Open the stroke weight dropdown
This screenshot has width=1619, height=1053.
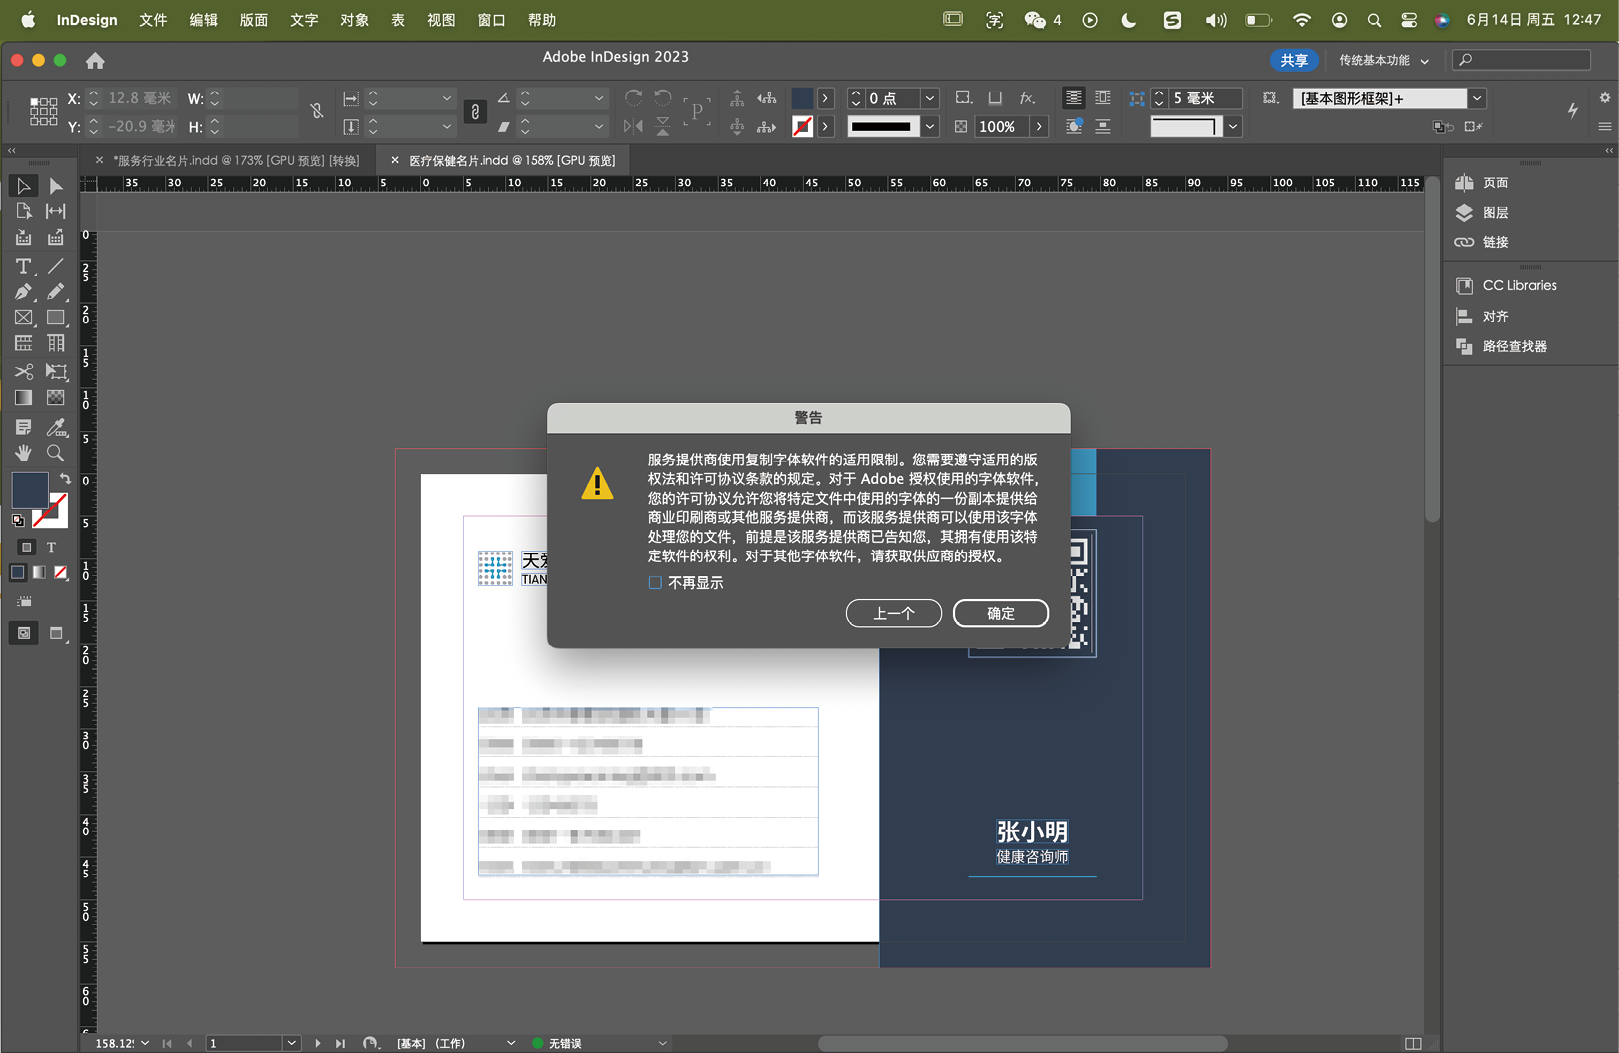930,98
